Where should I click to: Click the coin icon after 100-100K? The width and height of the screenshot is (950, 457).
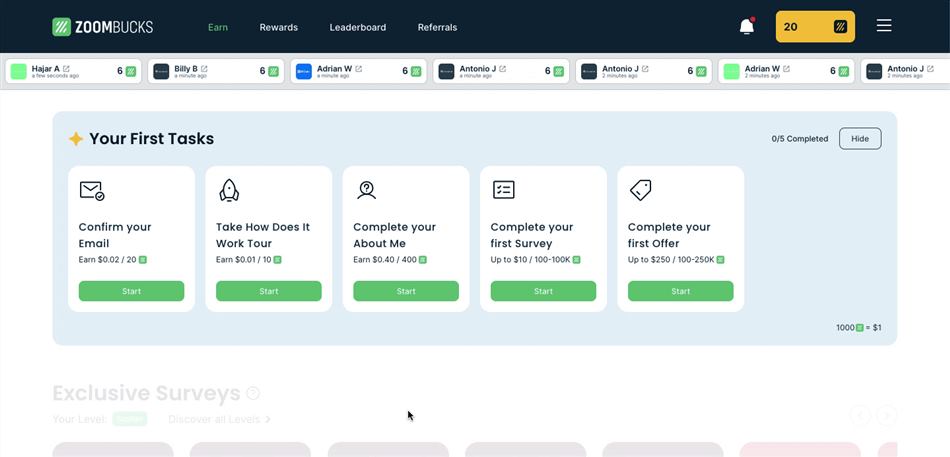[x=577, y=259]
